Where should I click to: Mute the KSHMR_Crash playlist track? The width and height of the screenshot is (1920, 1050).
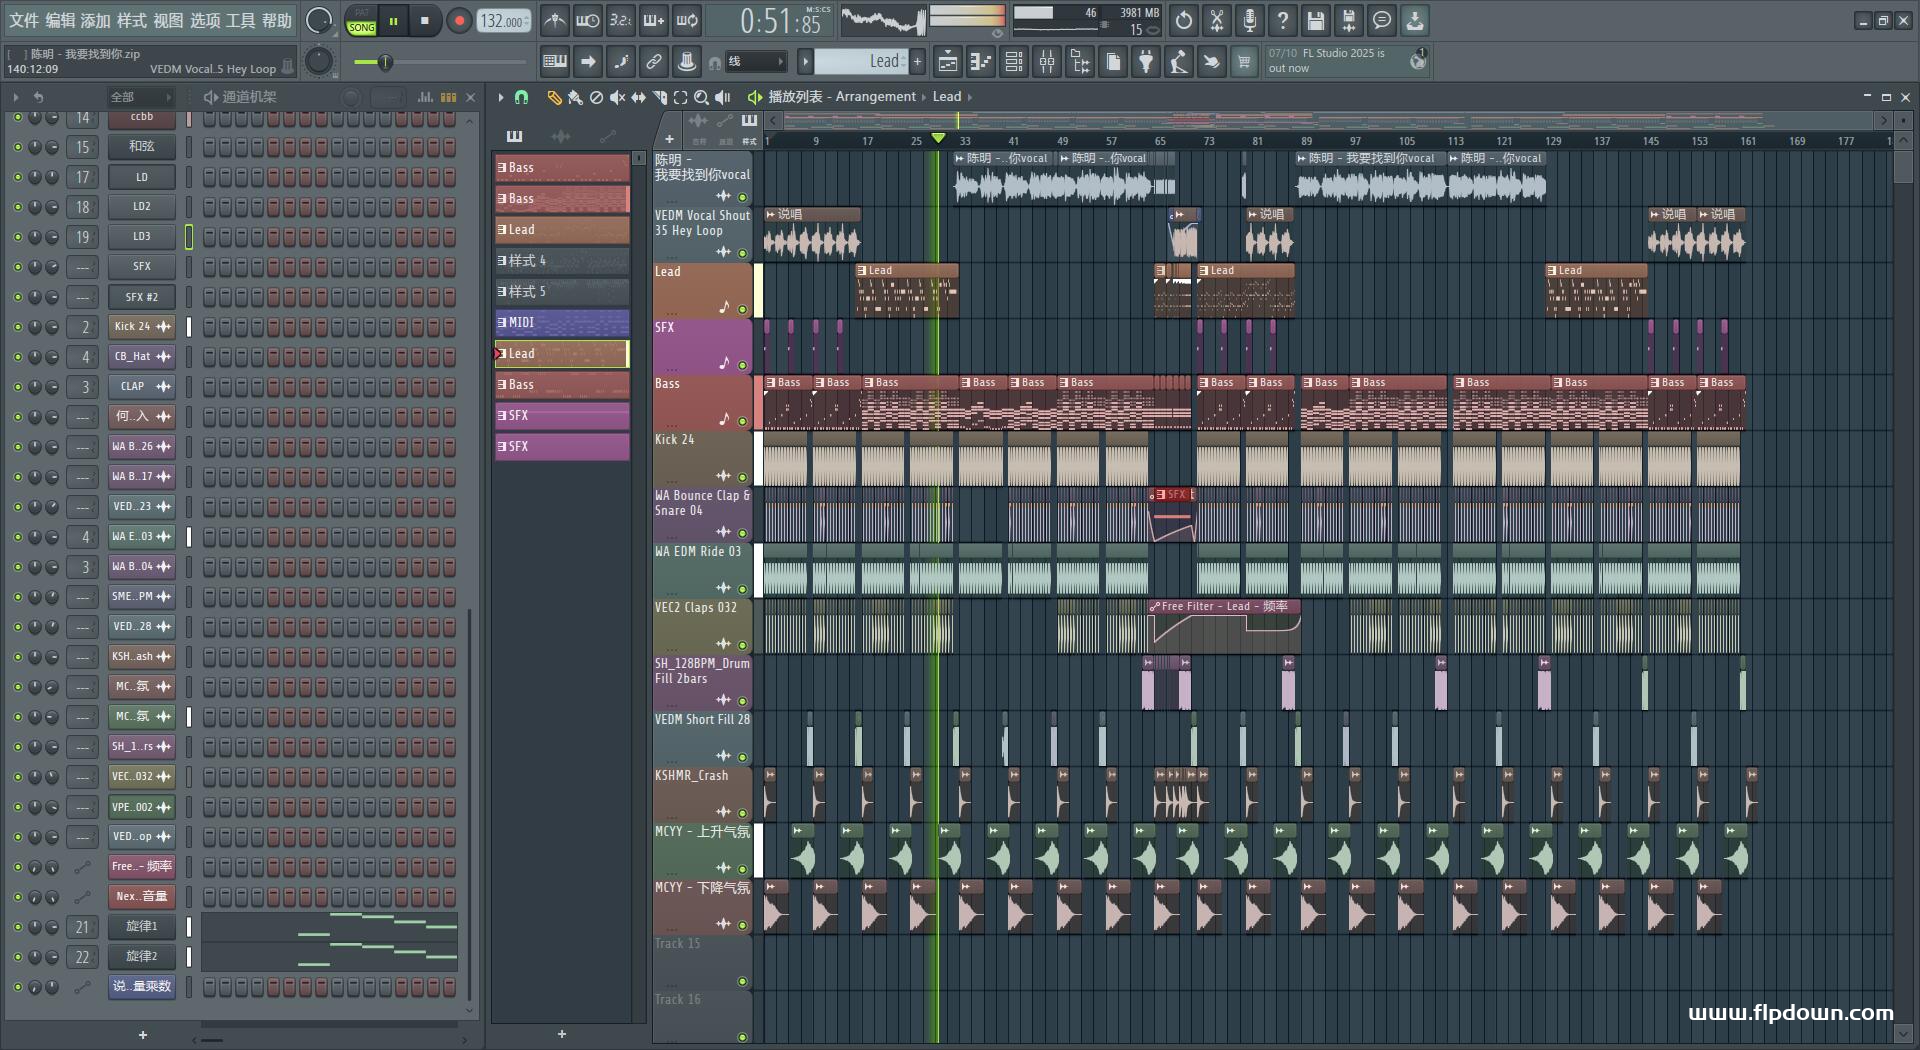[742, 813]
